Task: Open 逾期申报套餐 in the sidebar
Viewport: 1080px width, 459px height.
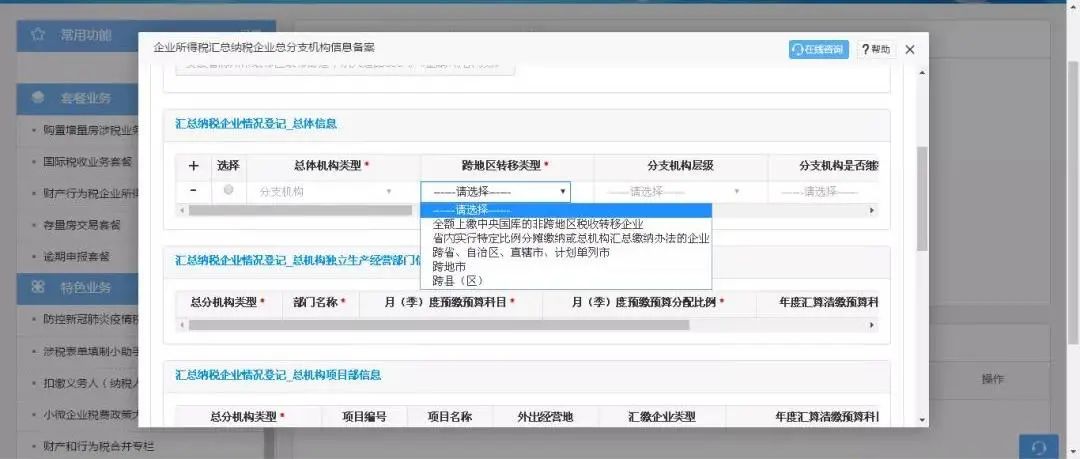Action: [x=76, y=256]
